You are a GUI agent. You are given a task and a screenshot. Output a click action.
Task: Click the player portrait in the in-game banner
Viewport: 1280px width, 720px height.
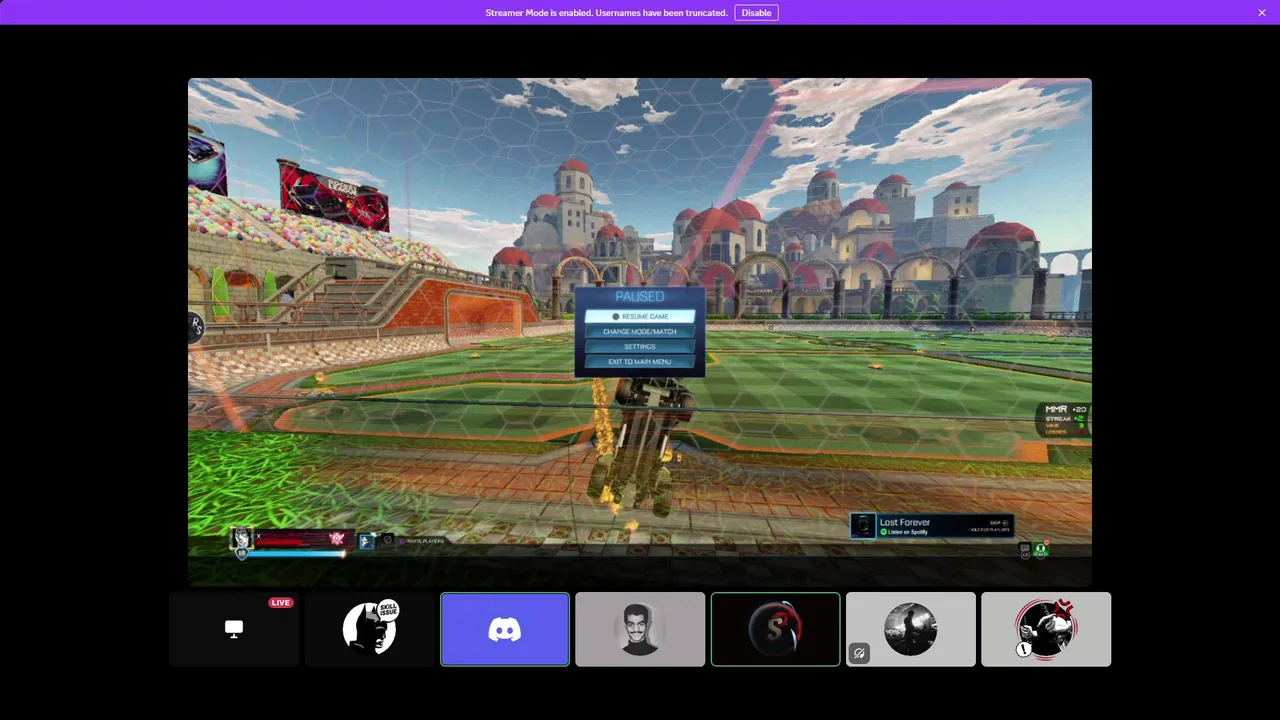click(241, 539)
